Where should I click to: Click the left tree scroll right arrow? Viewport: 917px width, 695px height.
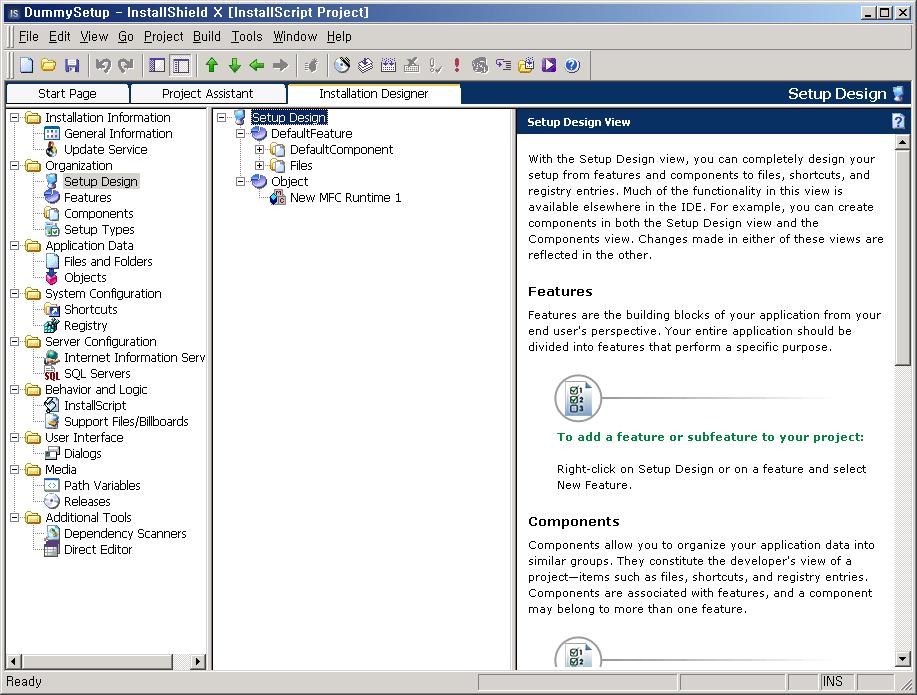[x=198, y=662]
